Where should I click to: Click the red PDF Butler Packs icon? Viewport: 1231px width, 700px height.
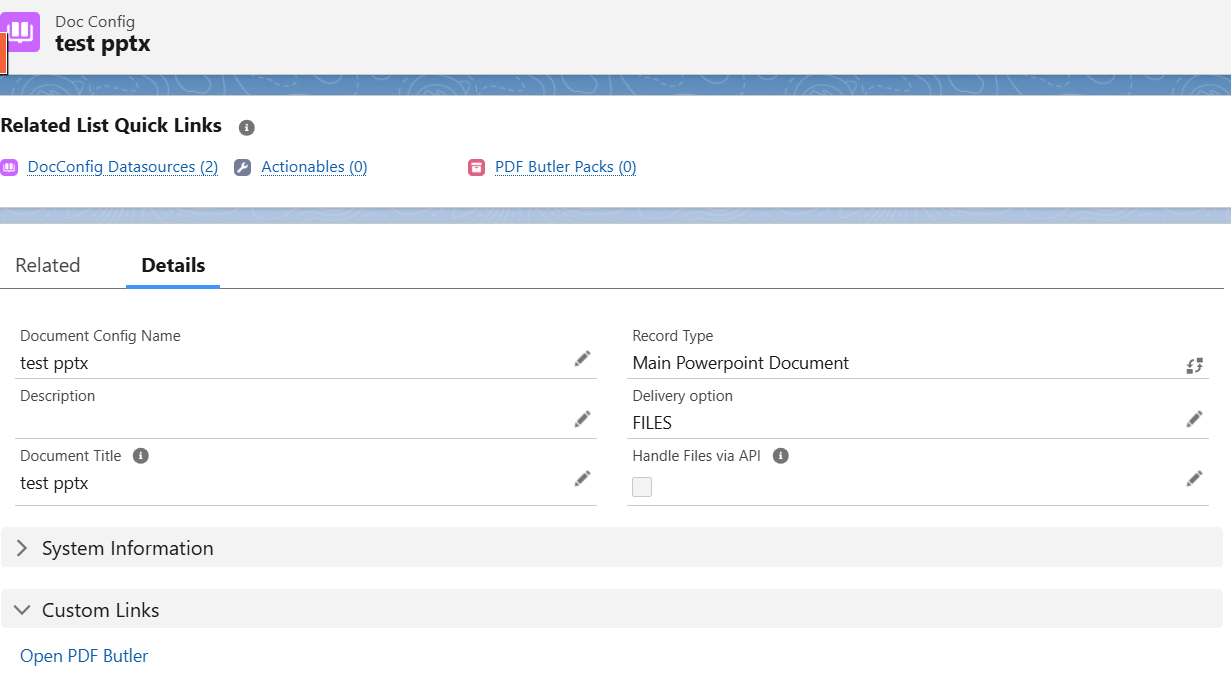click(x=475, y=167)
